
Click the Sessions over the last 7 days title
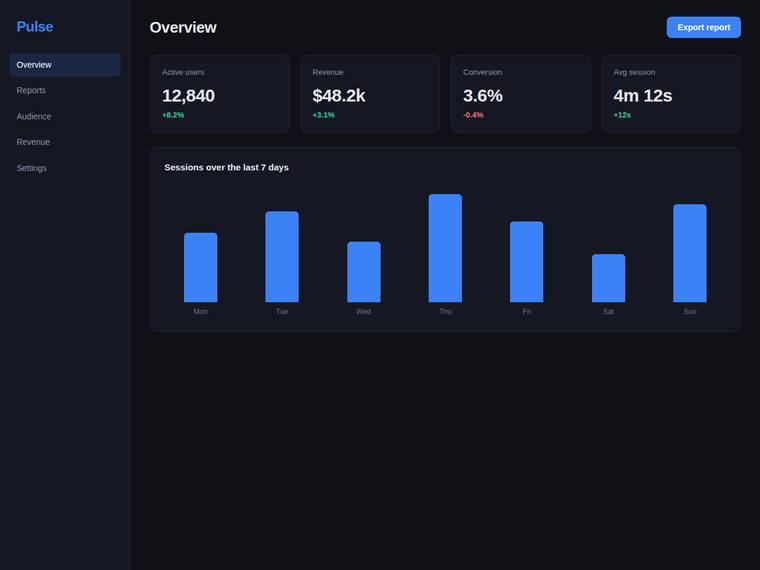click(226, 167)
